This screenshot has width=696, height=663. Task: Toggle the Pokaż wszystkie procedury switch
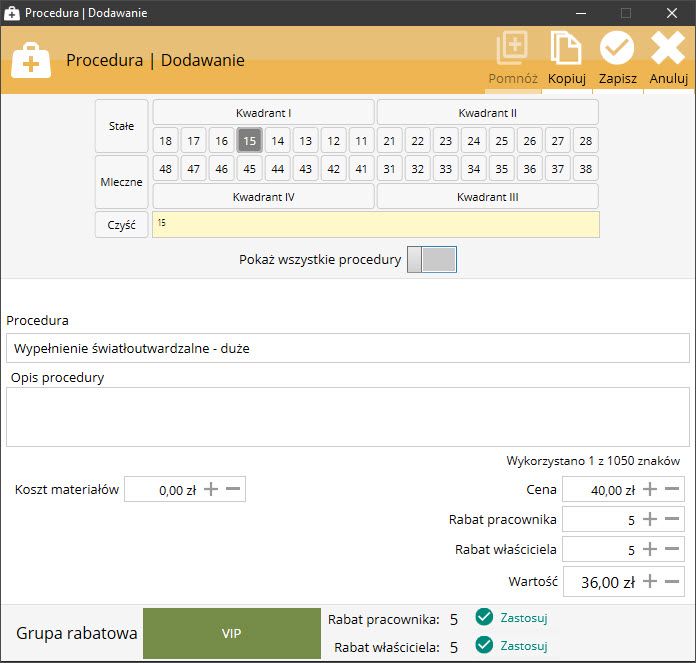(x=432, y=259)
